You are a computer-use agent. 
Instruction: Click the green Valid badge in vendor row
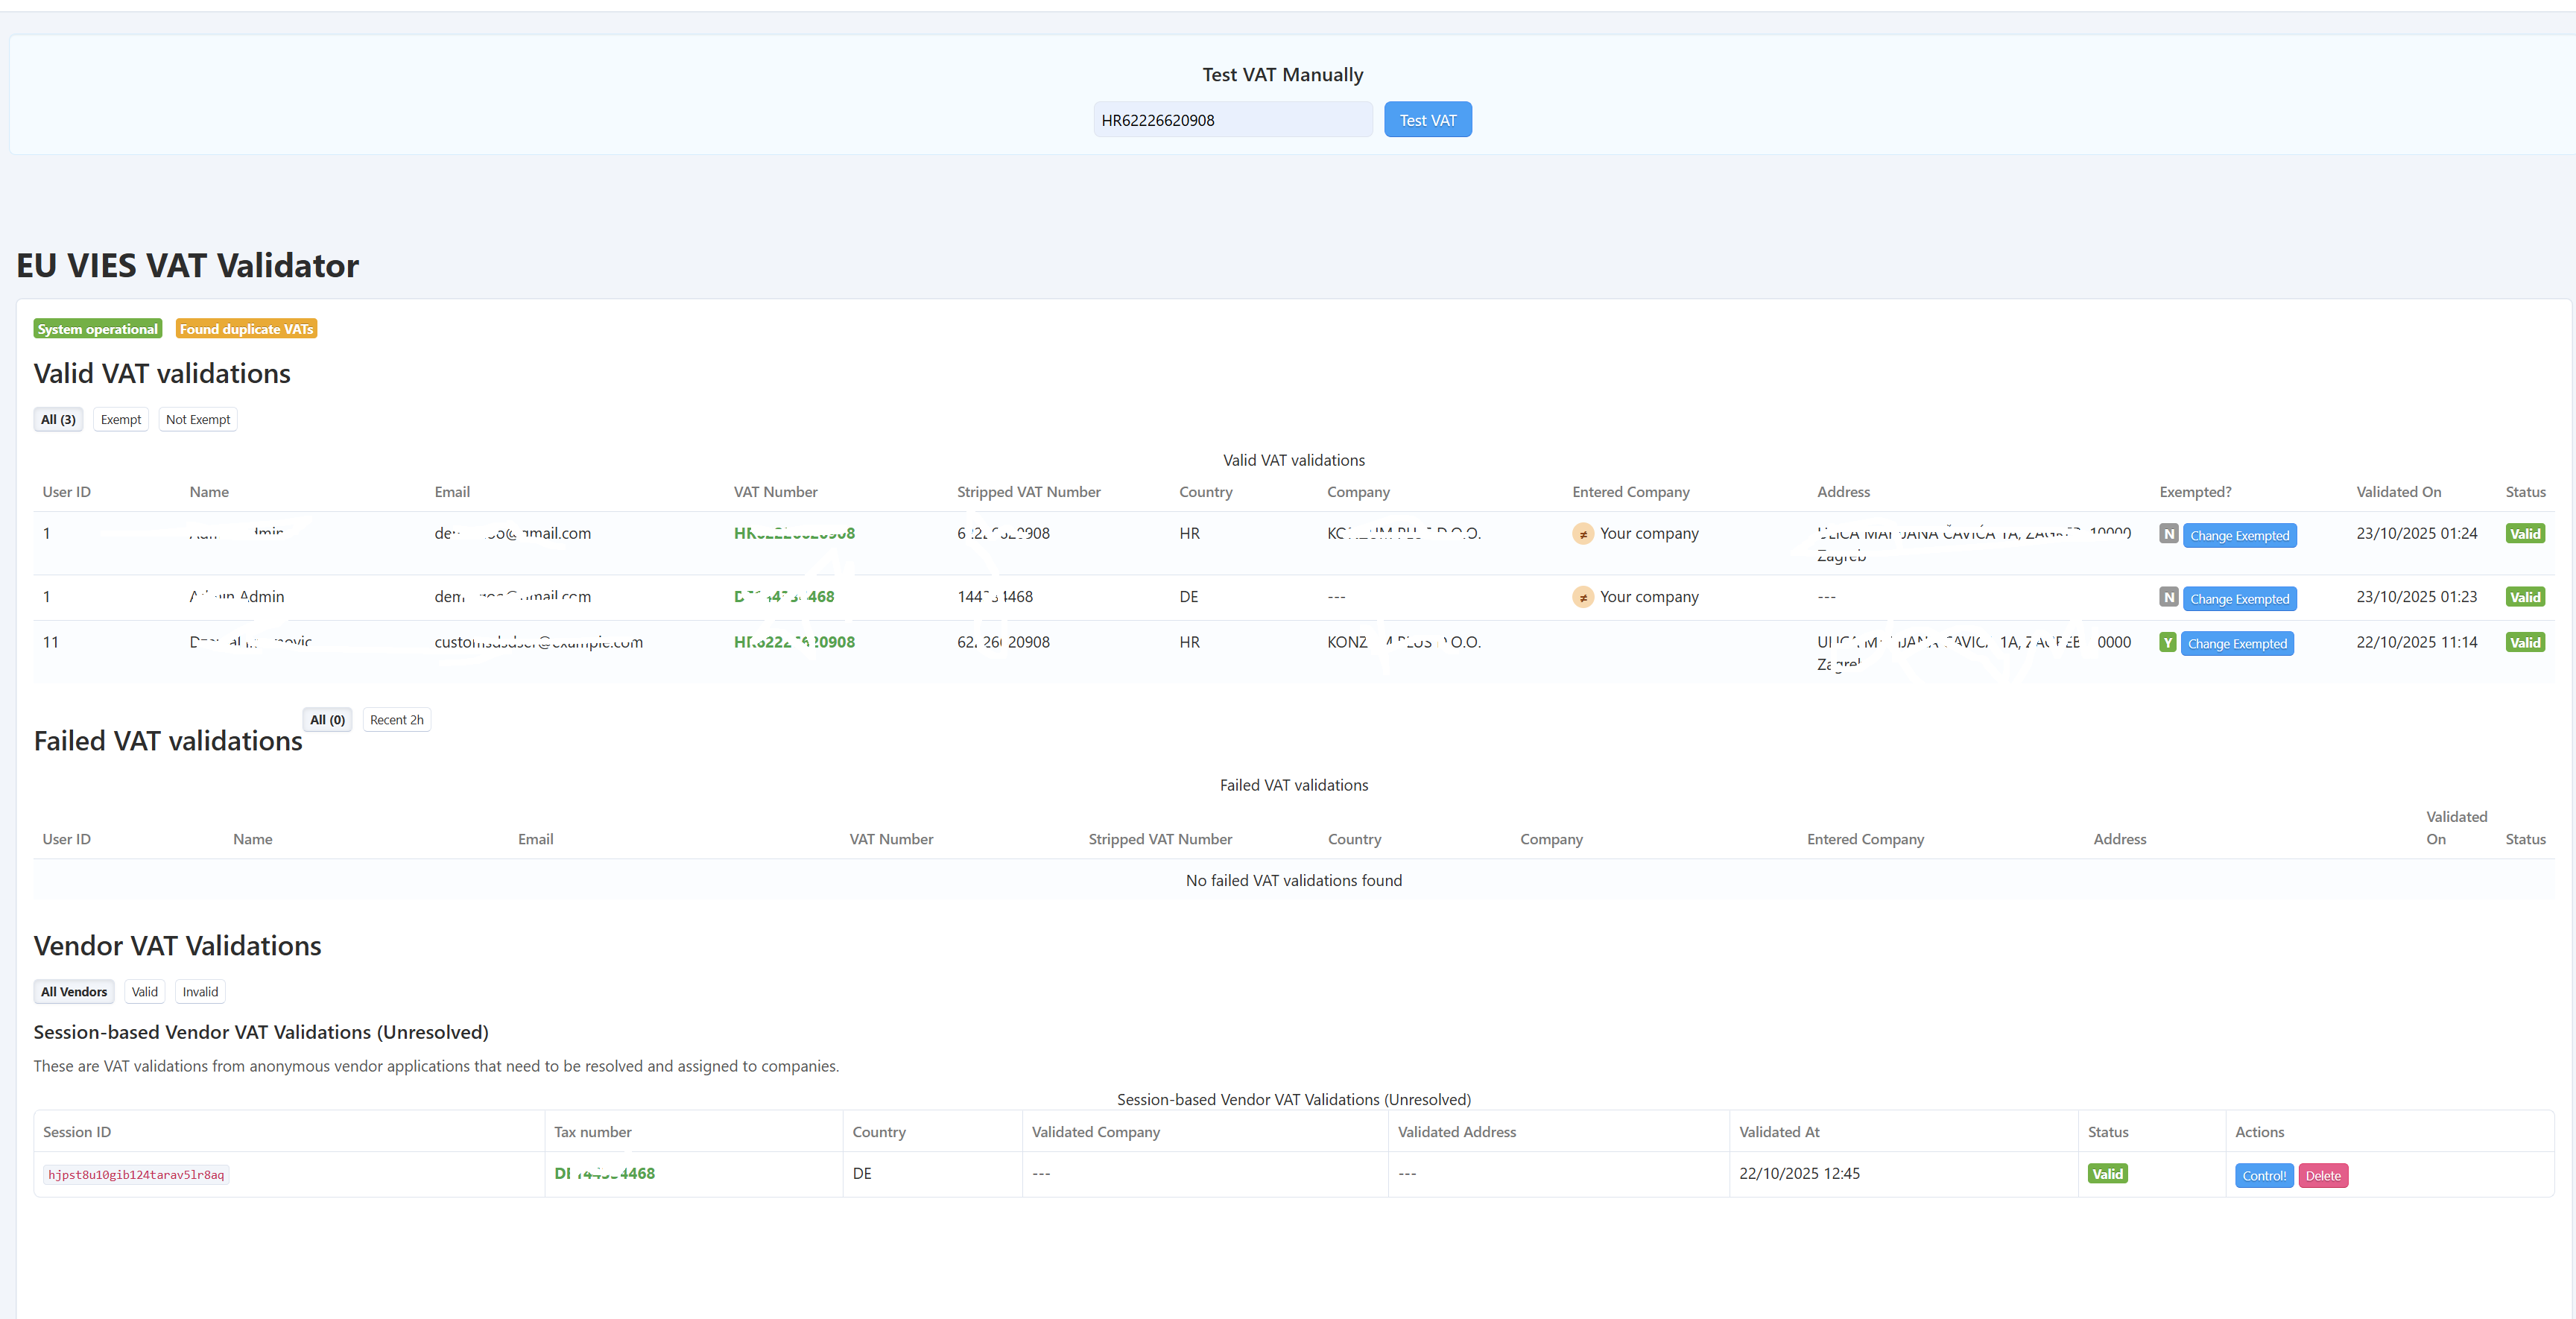point(2107,1174)
